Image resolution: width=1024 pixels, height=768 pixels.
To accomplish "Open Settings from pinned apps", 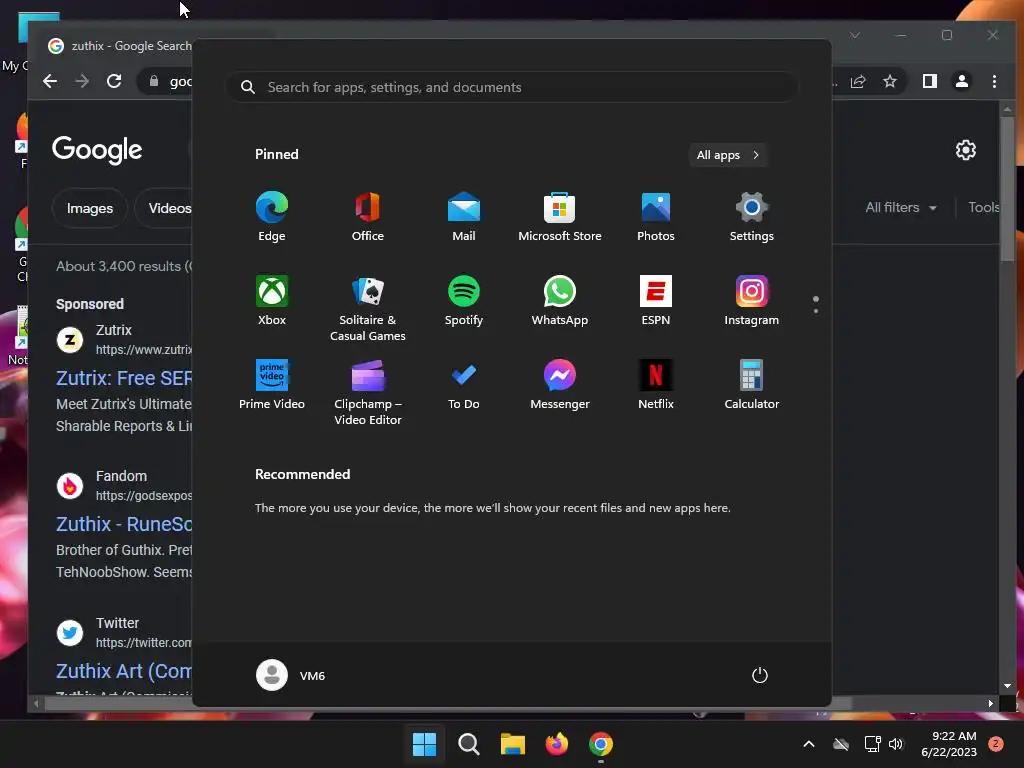I will click(x=752, y=217).
